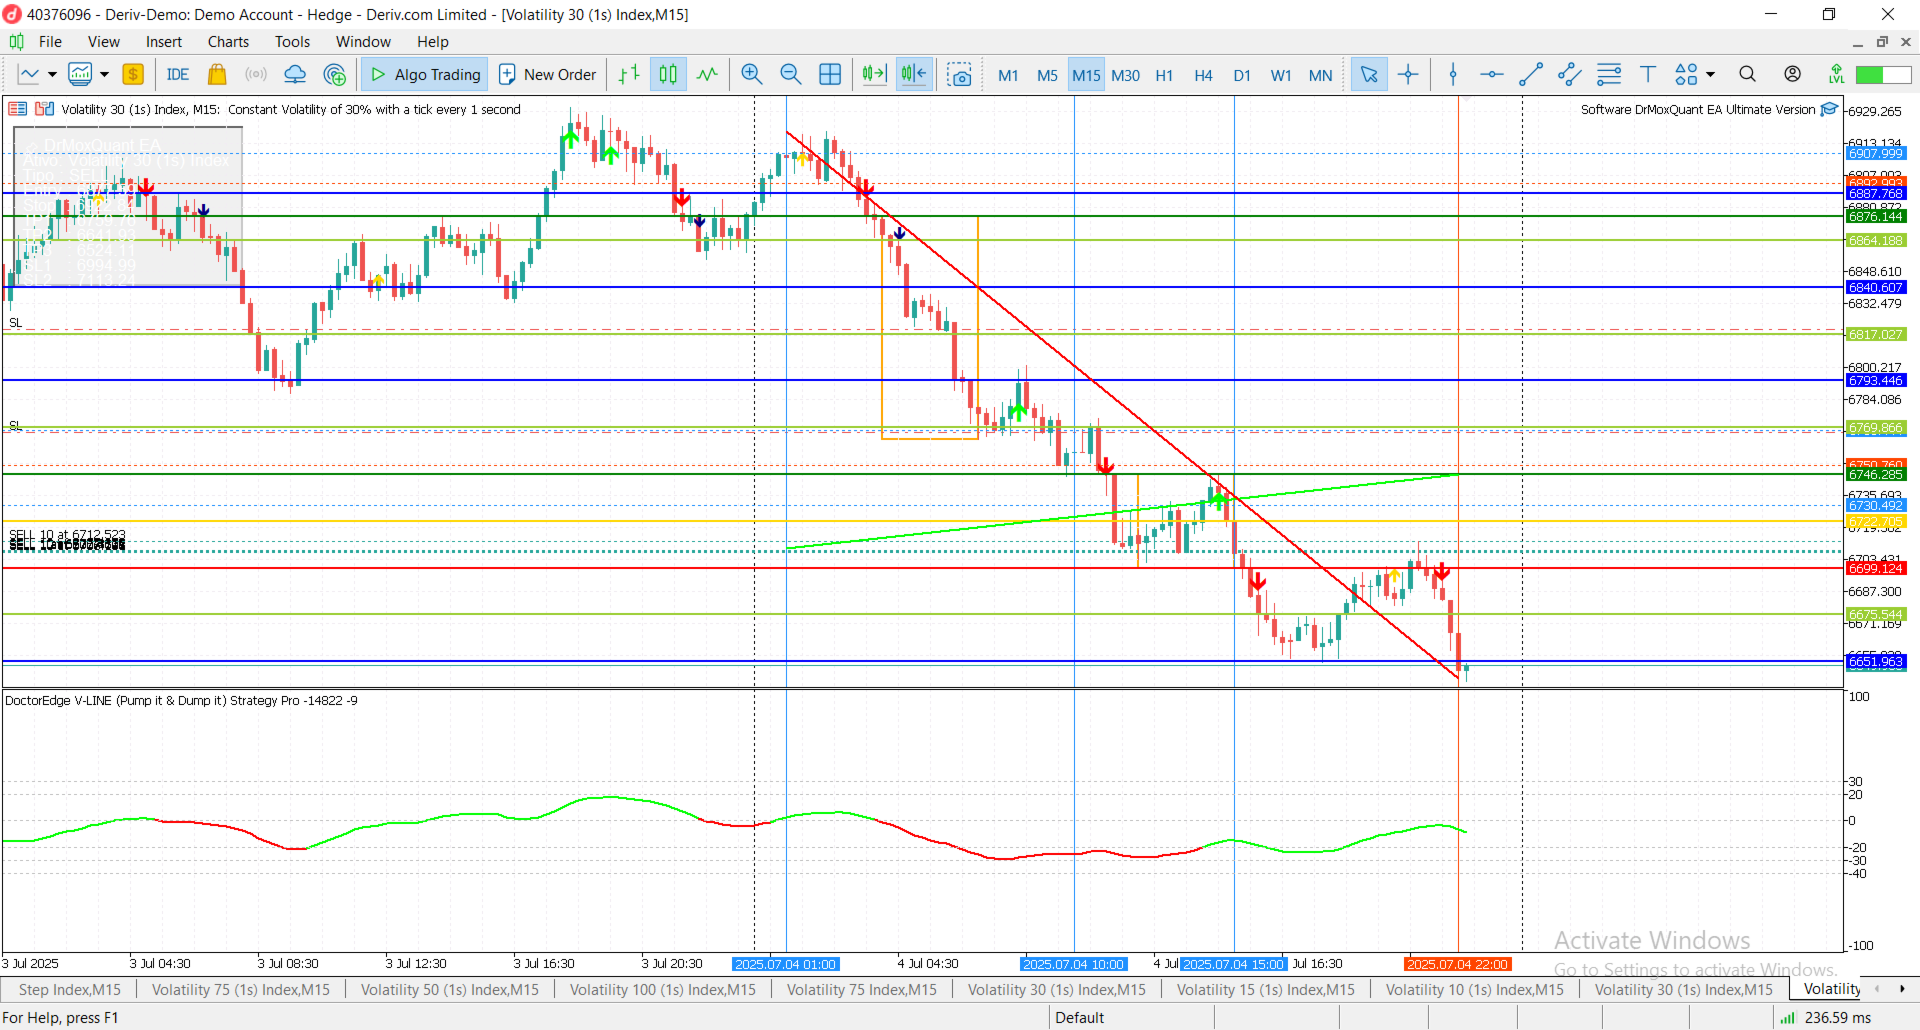Viewport: 1920px width, 1030px height.
Task: Click the green connection level progress bar
Action: click(1883, 75)
